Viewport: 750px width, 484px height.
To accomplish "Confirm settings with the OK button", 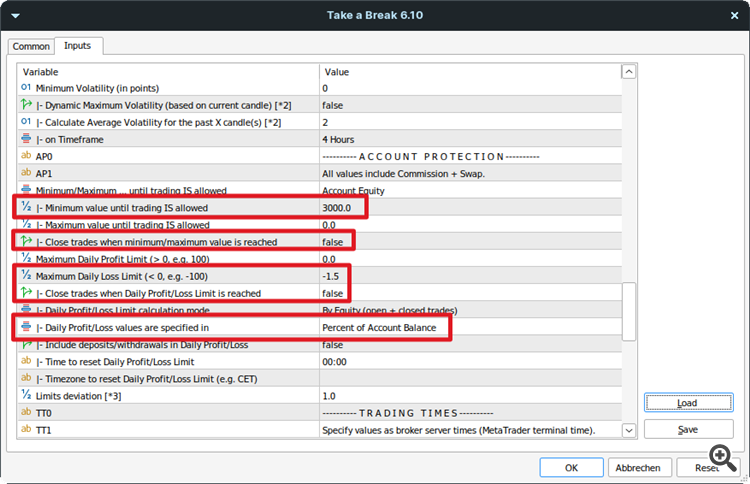I will click(x=571, y=467).
